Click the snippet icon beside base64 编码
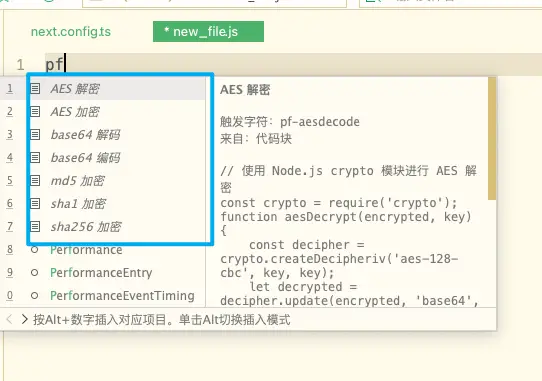542x381 pixels. coord(35,158)
